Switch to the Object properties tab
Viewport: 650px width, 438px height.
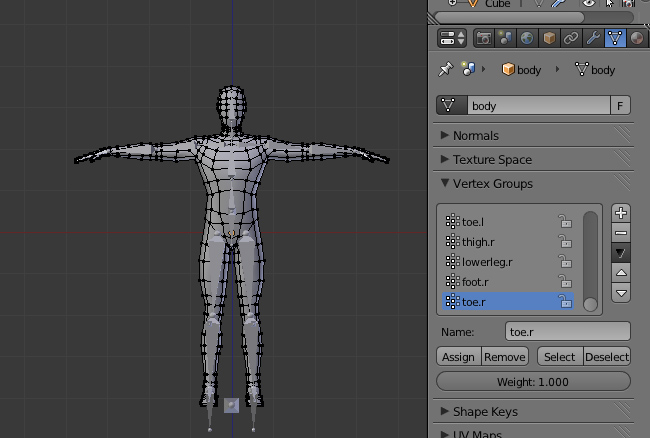549,38
